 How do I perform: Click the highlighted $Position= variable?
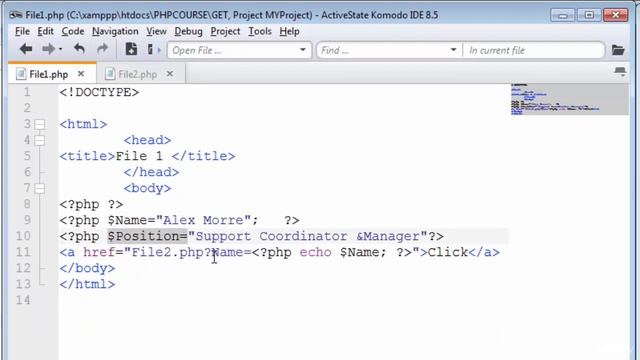pyautogui.click(x=147, y=236)
